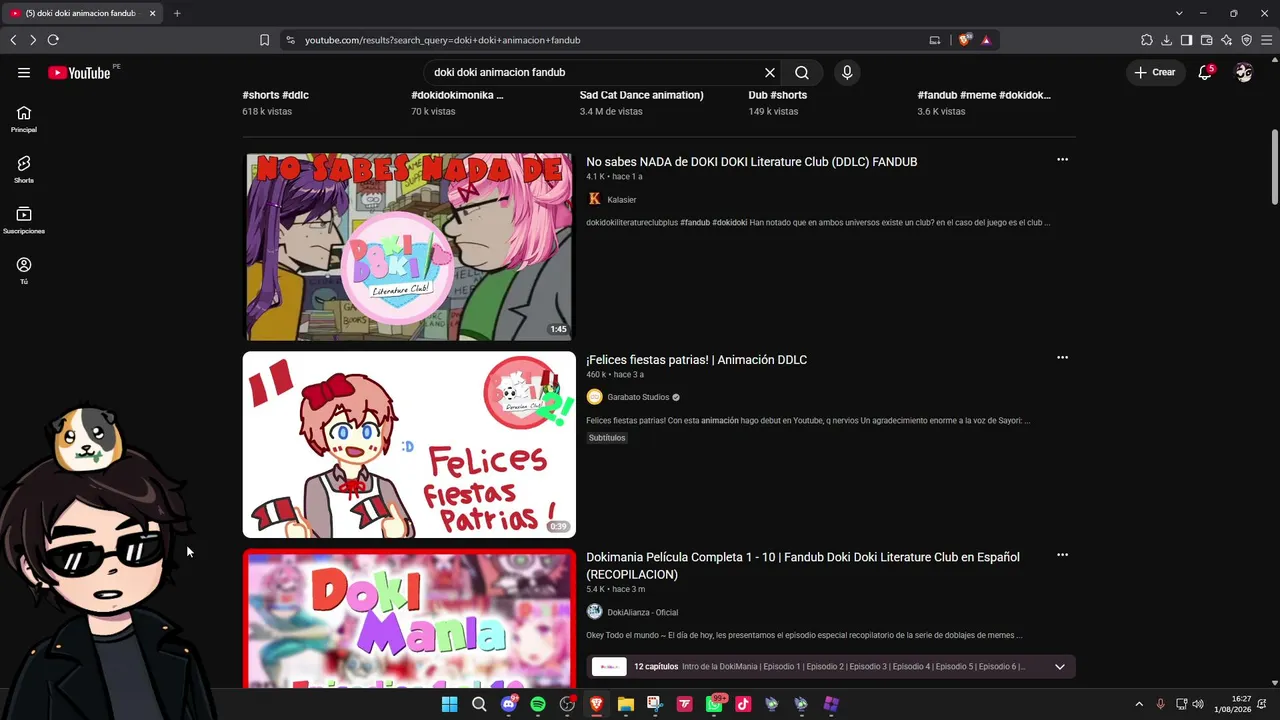Open File Explorer from the taskbar
The height and width of the screenshot is (720, 1280).
[x=626, y=704]
